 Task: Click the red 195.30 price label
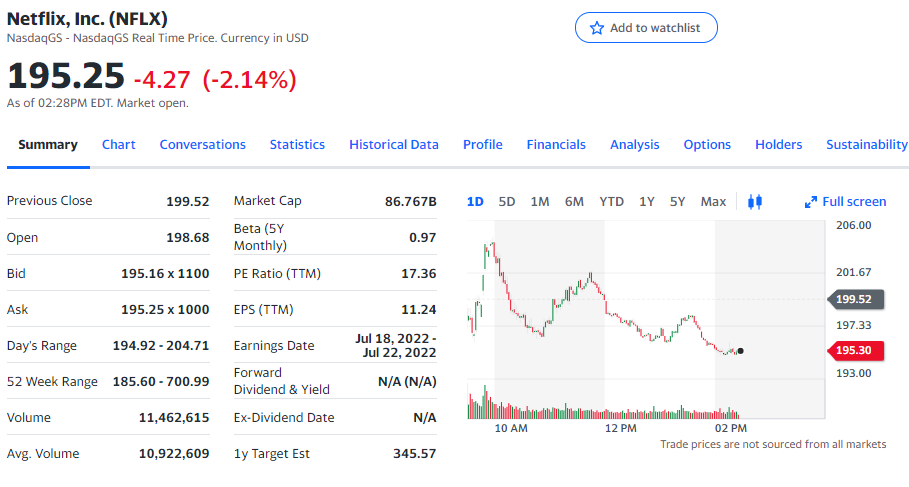click(856, 350)
